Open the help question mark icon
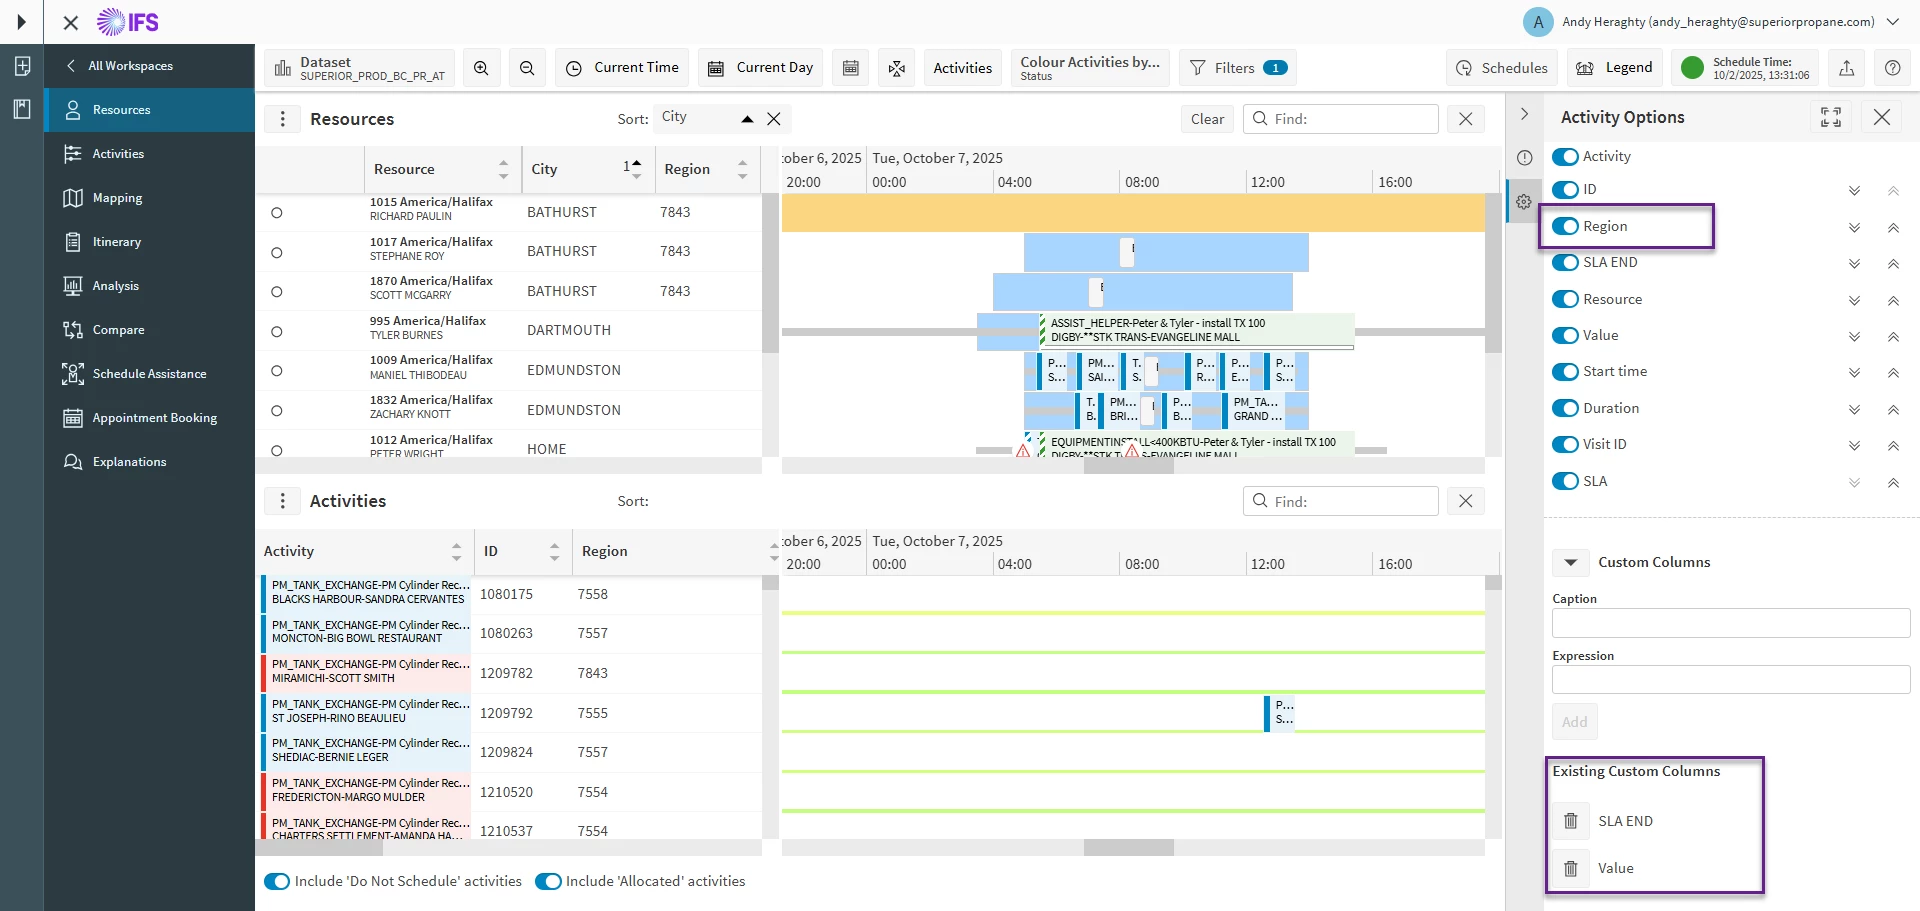Image resolution: width=1920 pixels, height=911 pixels. point(1892,68)
